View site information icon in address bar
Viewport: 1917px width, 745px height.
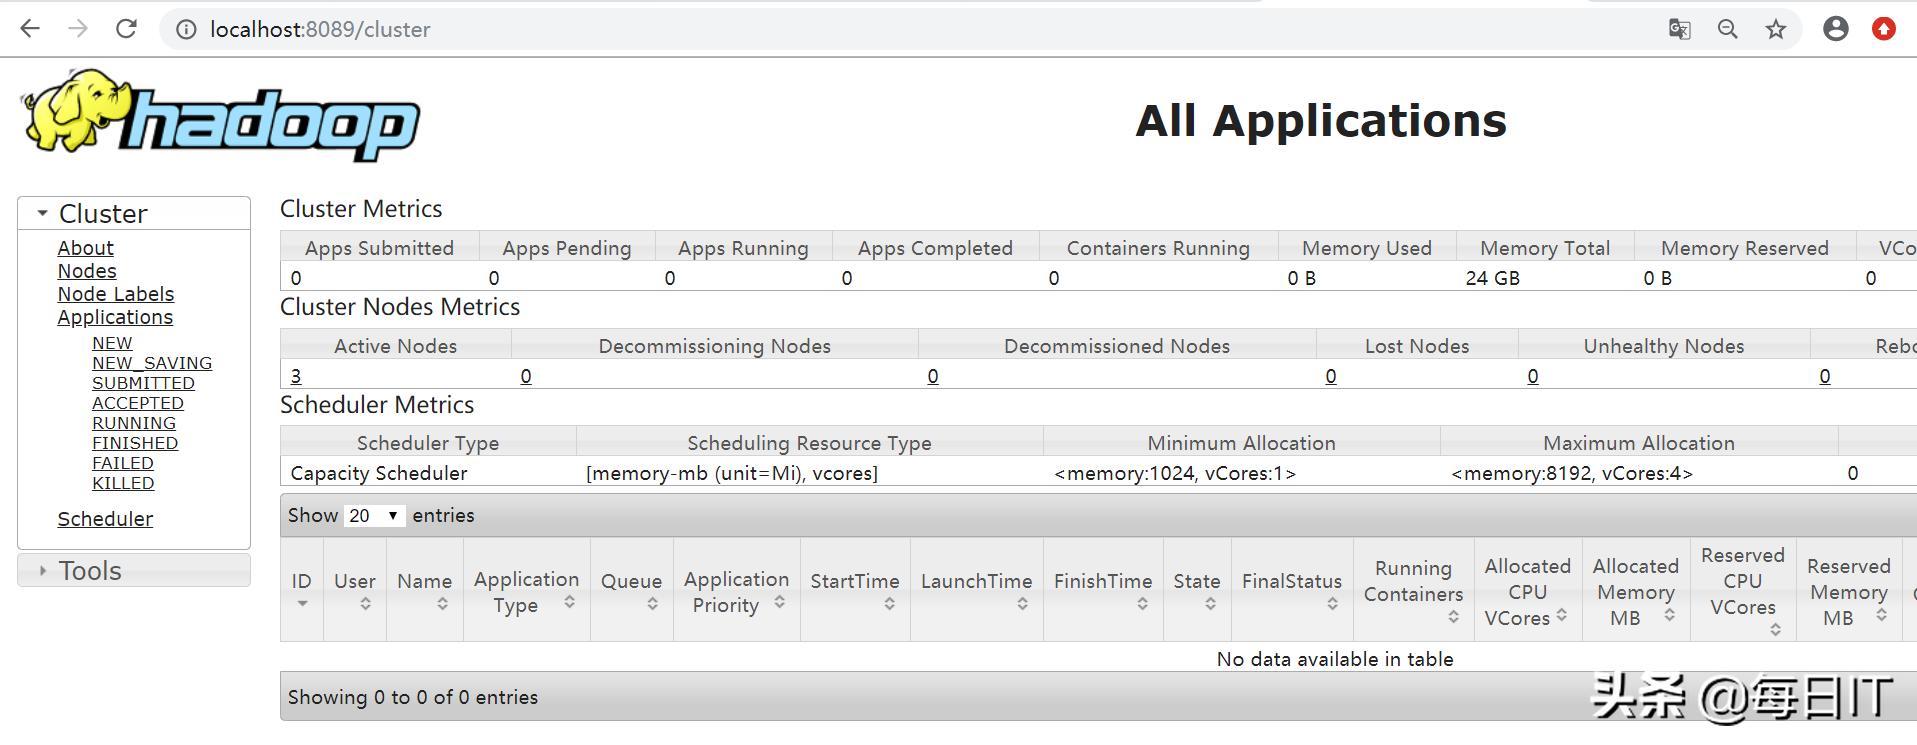coord(186,30)
